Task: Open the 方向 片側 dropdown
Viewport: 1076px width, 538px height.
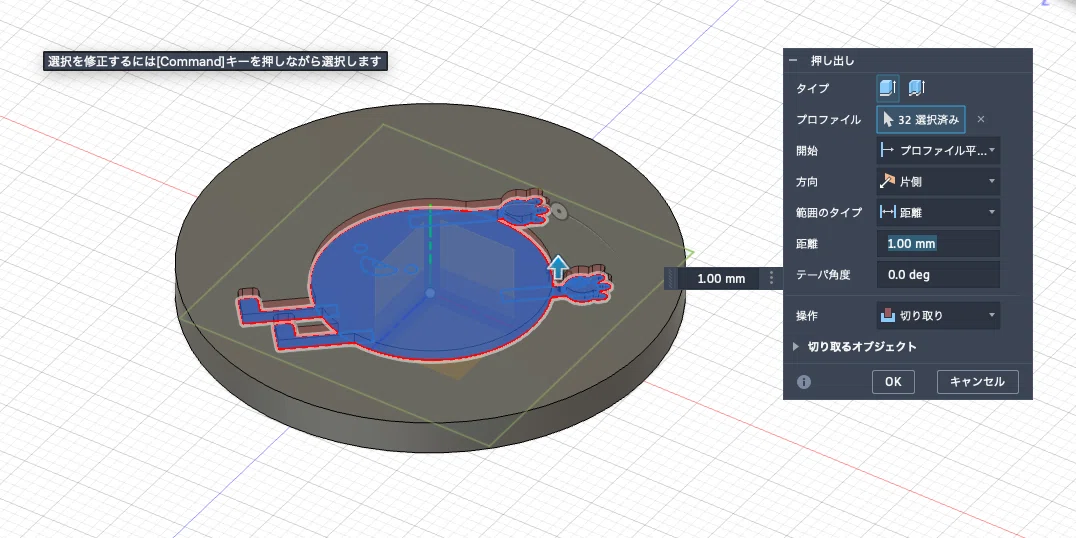Action: point(938,181)
